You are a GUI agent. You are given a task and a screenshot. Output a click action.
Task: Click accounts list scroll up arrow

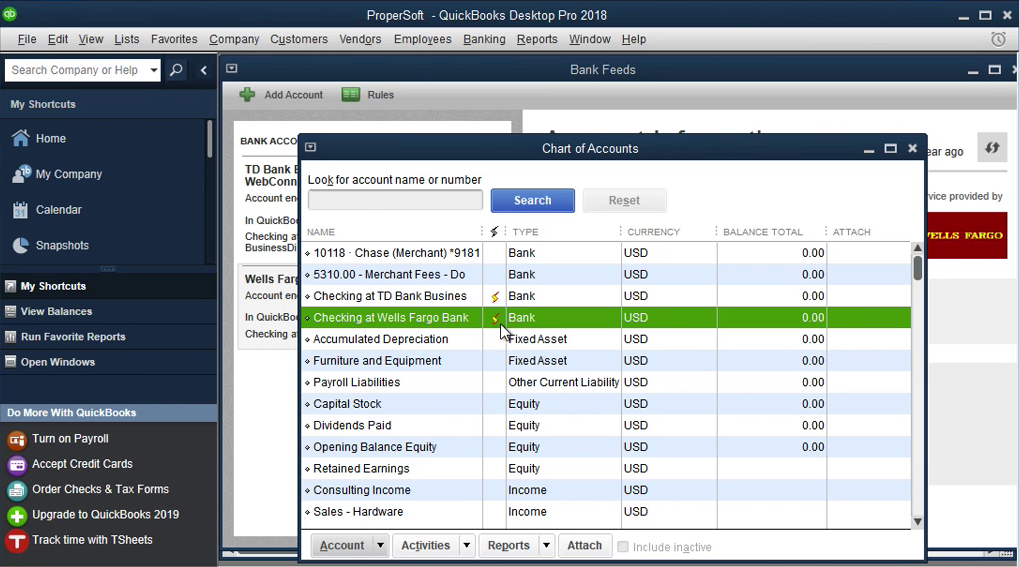click(x=918, y=248)
